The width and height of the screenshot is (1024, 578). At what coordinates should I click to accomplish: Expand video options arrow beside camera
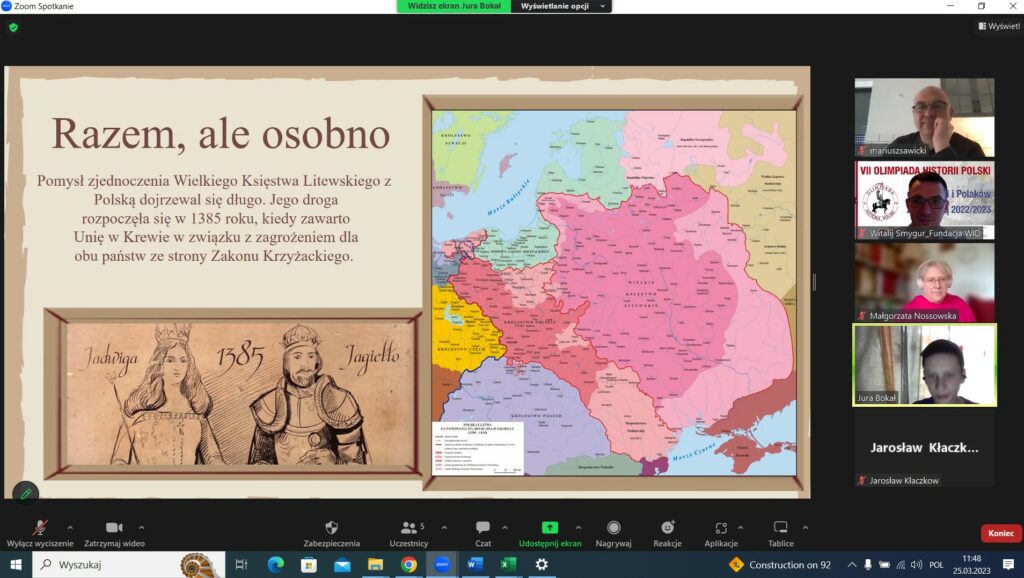click(141, 527)
